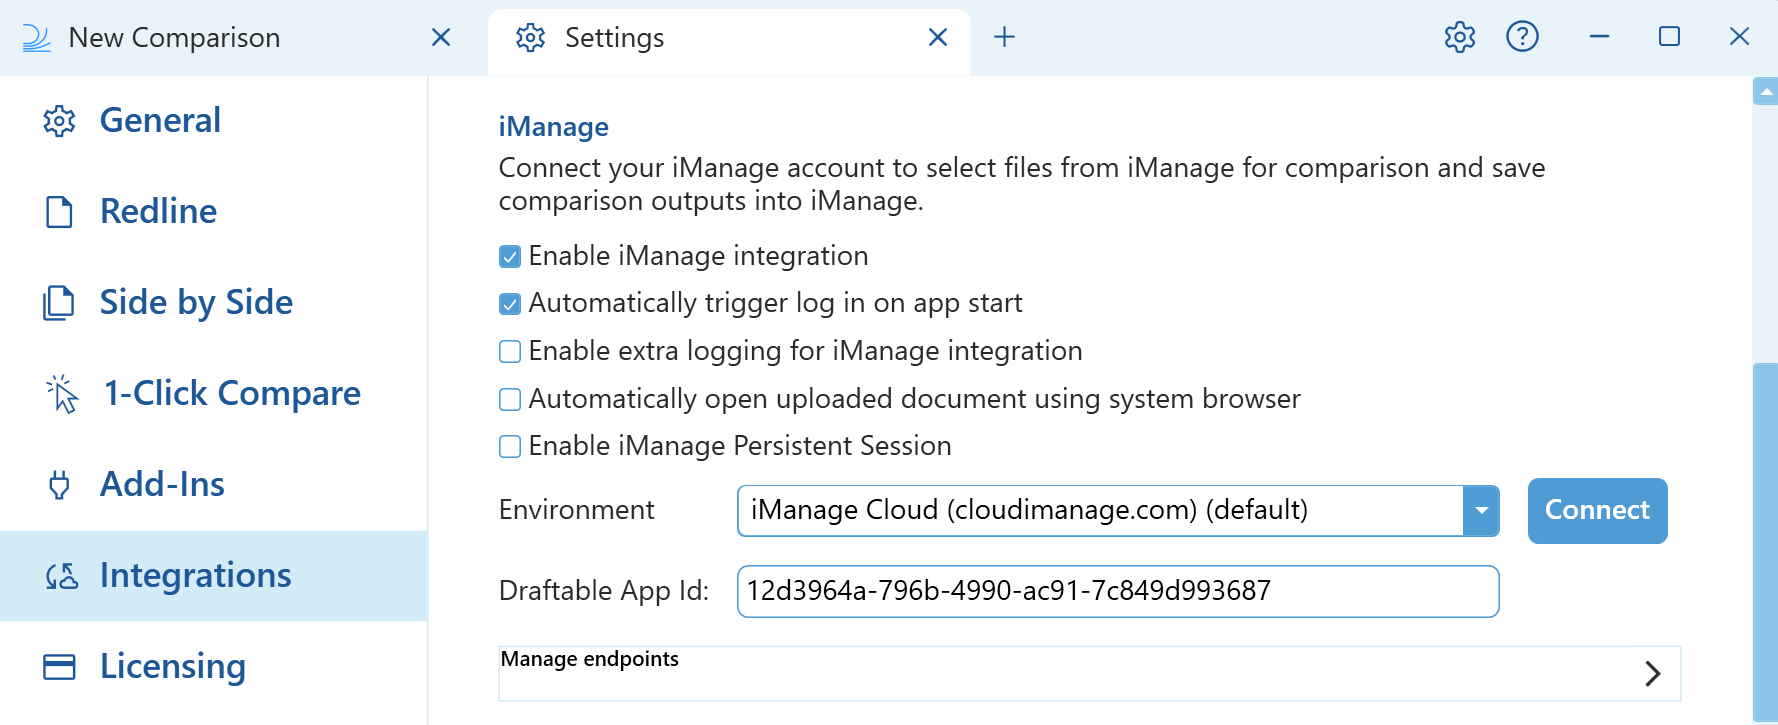
Task: Select Integrations in the settings sidebar
Action: pyautogui.click(x=195, y=576)
